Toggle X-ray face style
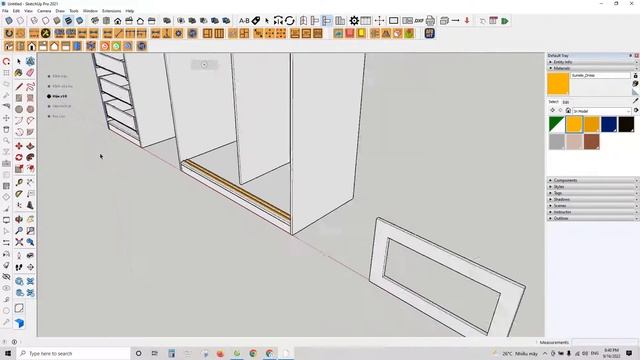Screen dimensions: 640x360 pyautogui.click(x=9, y=20)
